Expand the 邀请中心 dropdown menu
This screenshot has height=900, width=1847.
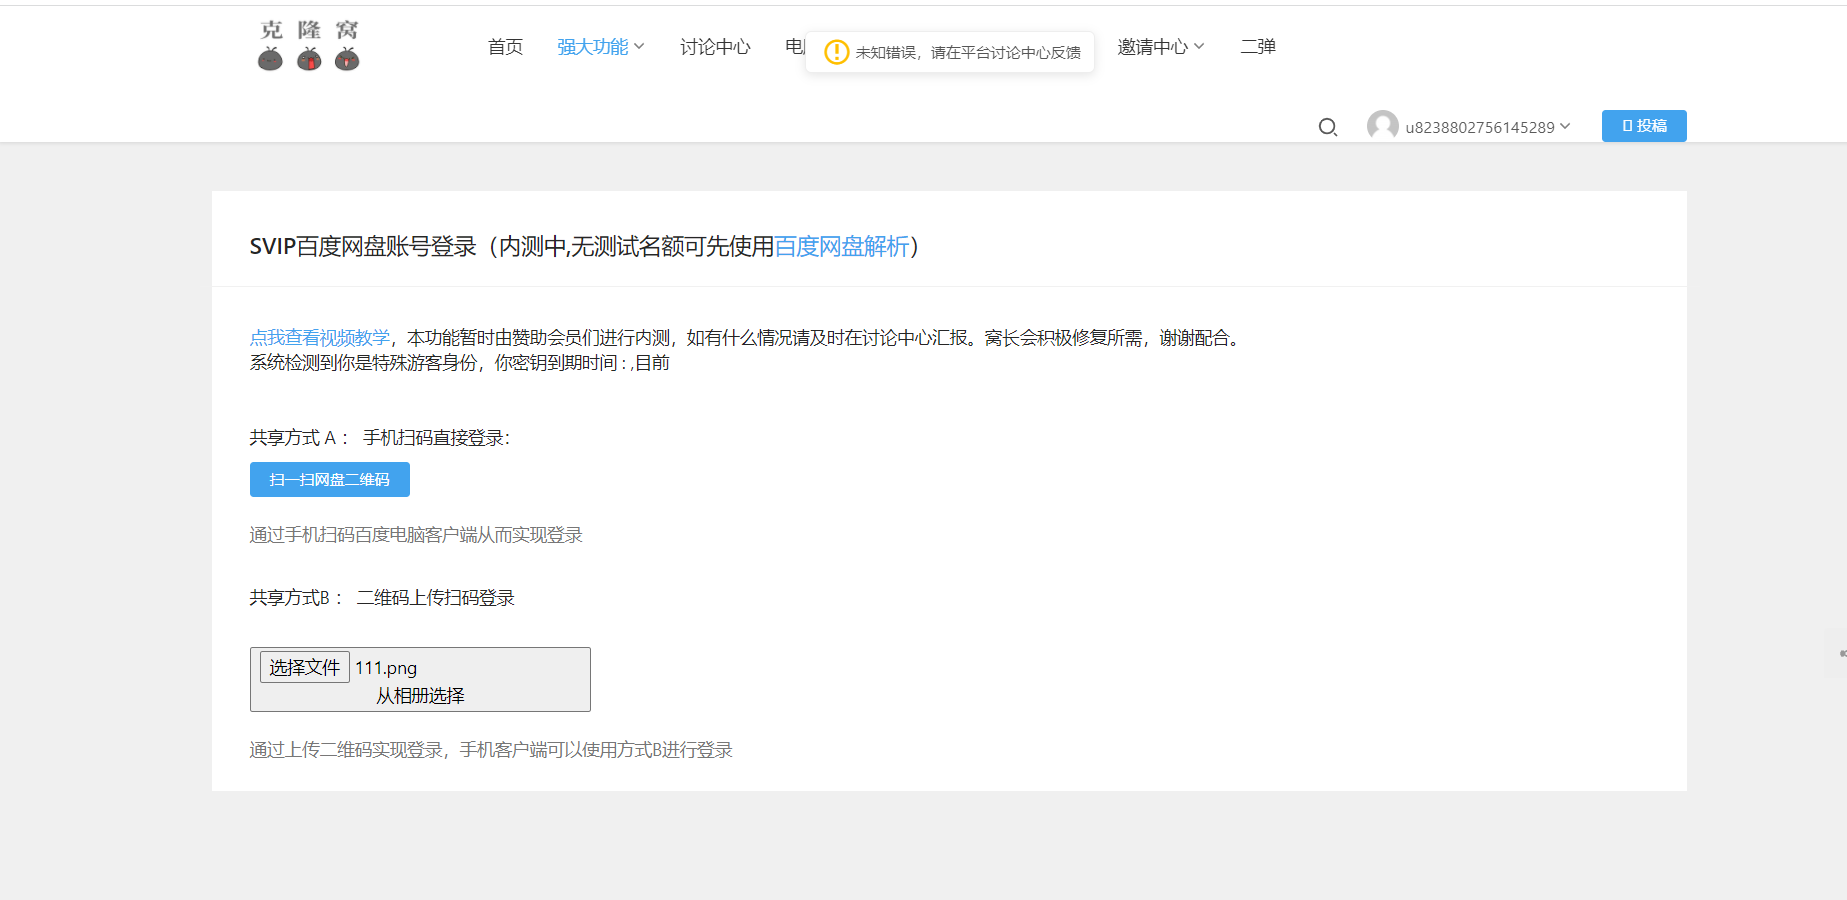(x=1160, y=47)
